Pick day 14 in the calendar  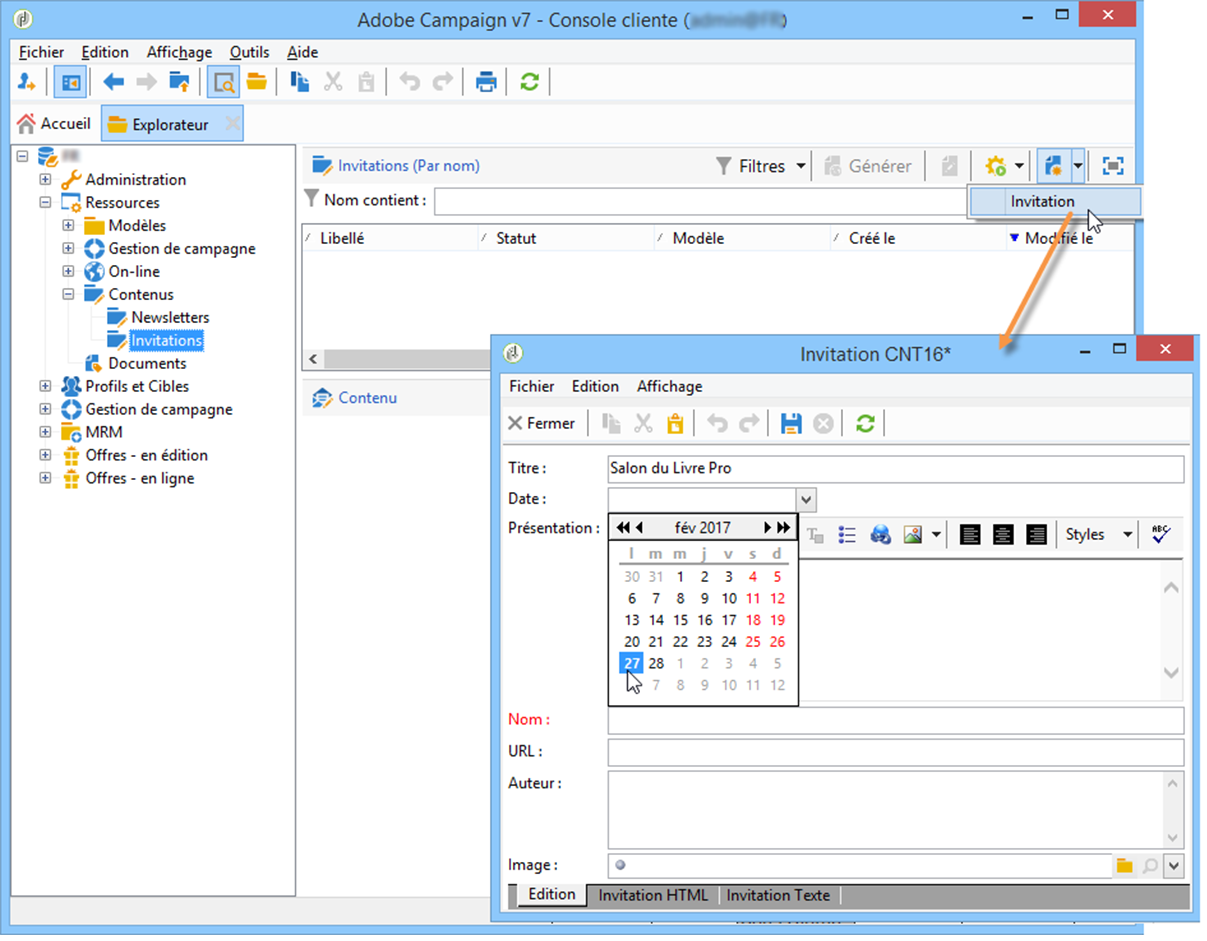tap(656, 620)
